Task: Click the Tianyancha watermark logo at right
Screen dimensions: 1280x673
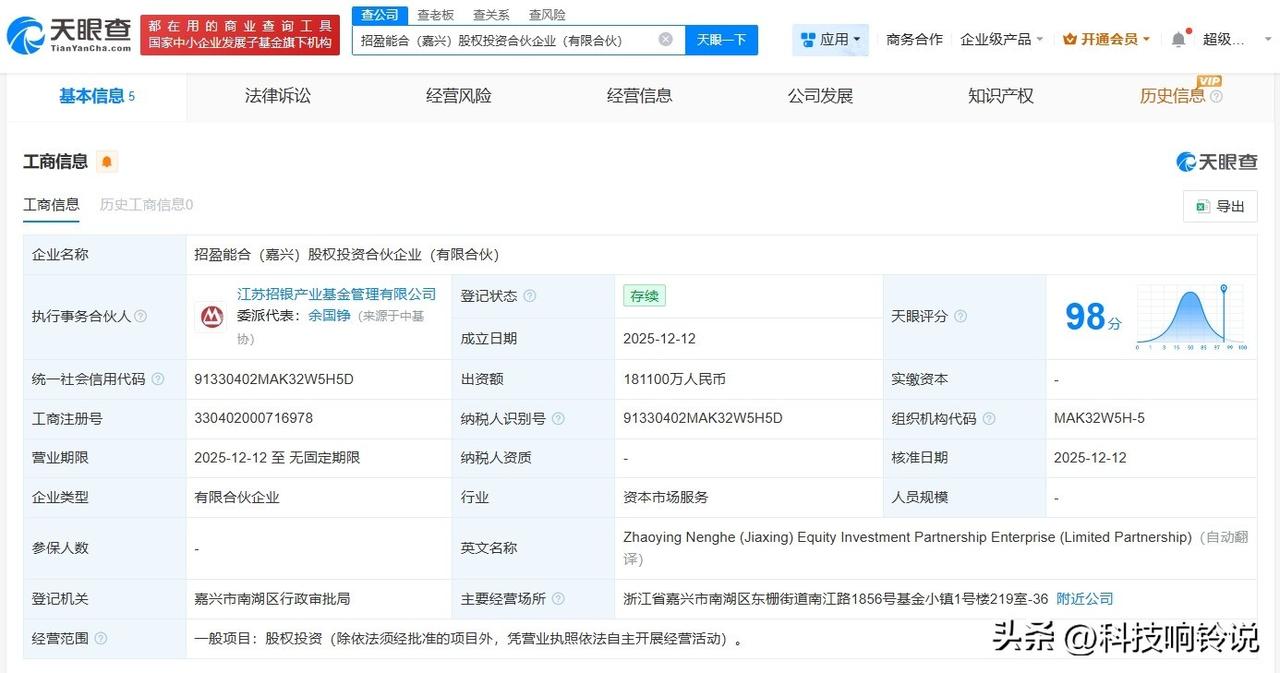Action: point(1217,162)
